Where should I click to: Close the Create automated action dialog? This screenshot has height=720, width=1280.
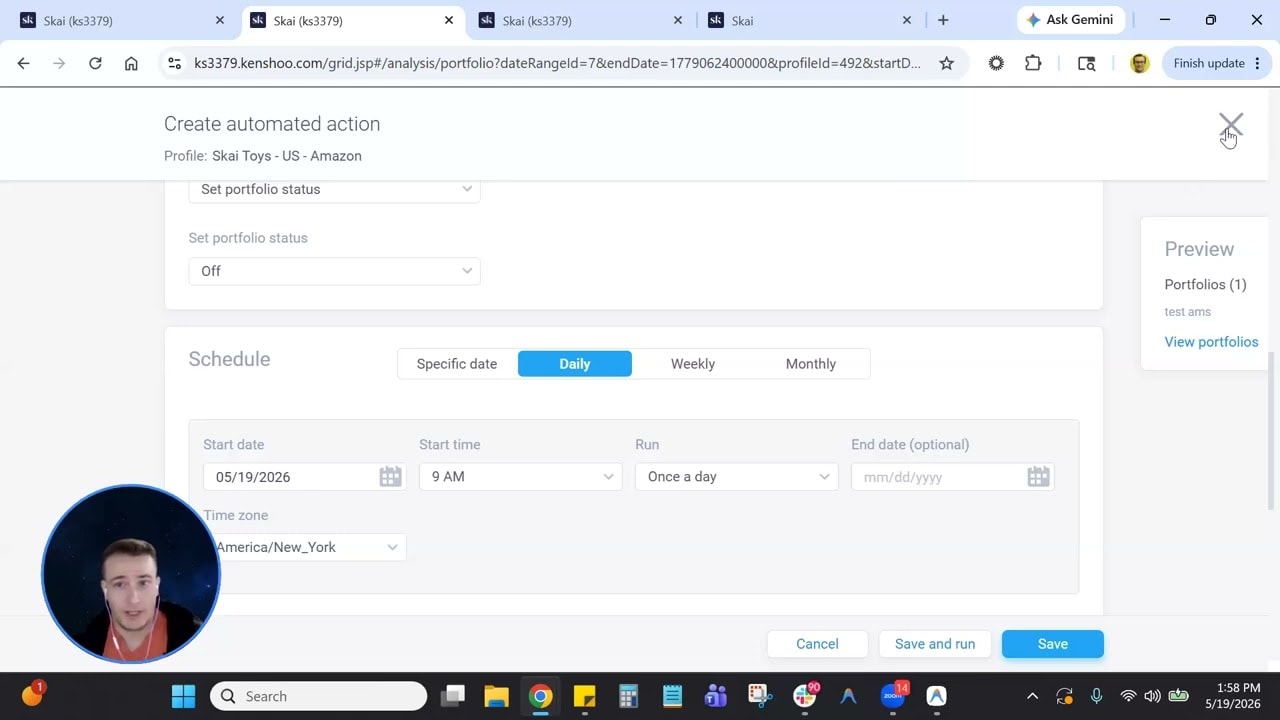pyautogui.click(x=1230, y=125)
